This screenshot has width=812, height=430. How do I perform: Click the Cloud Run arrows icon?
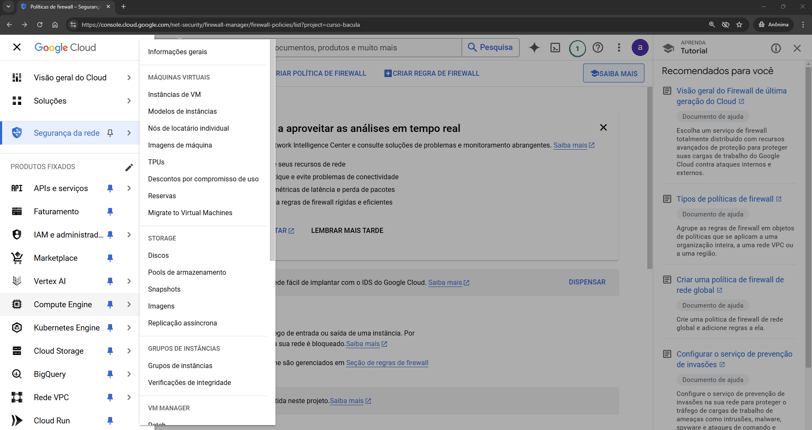click(x=17, y=420)
